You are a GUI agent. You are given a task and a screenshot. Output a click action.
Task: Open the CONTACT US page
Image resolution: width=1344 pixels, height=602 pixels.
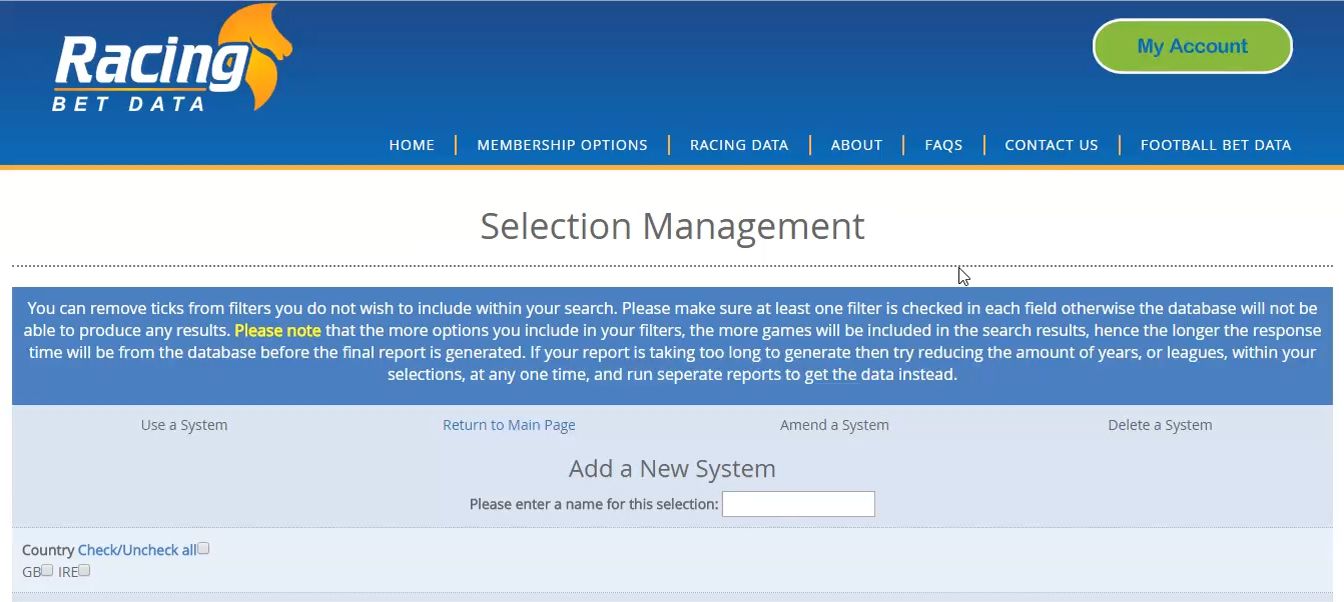[1051, 145]
